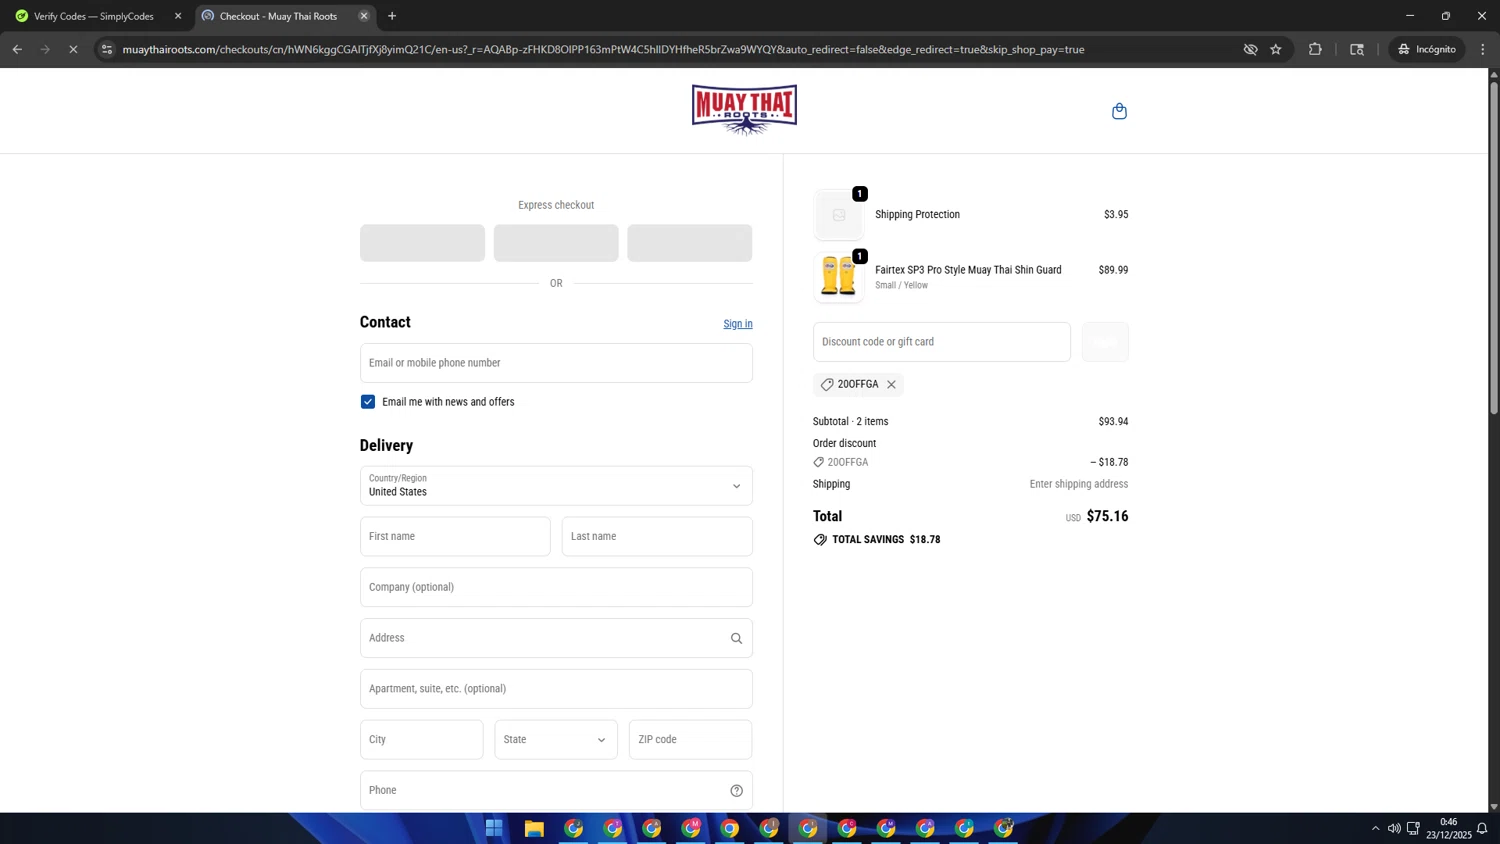Click the middle express checkout button
The width and height of the screenshot is (1500, 844).
click(556, 243)
